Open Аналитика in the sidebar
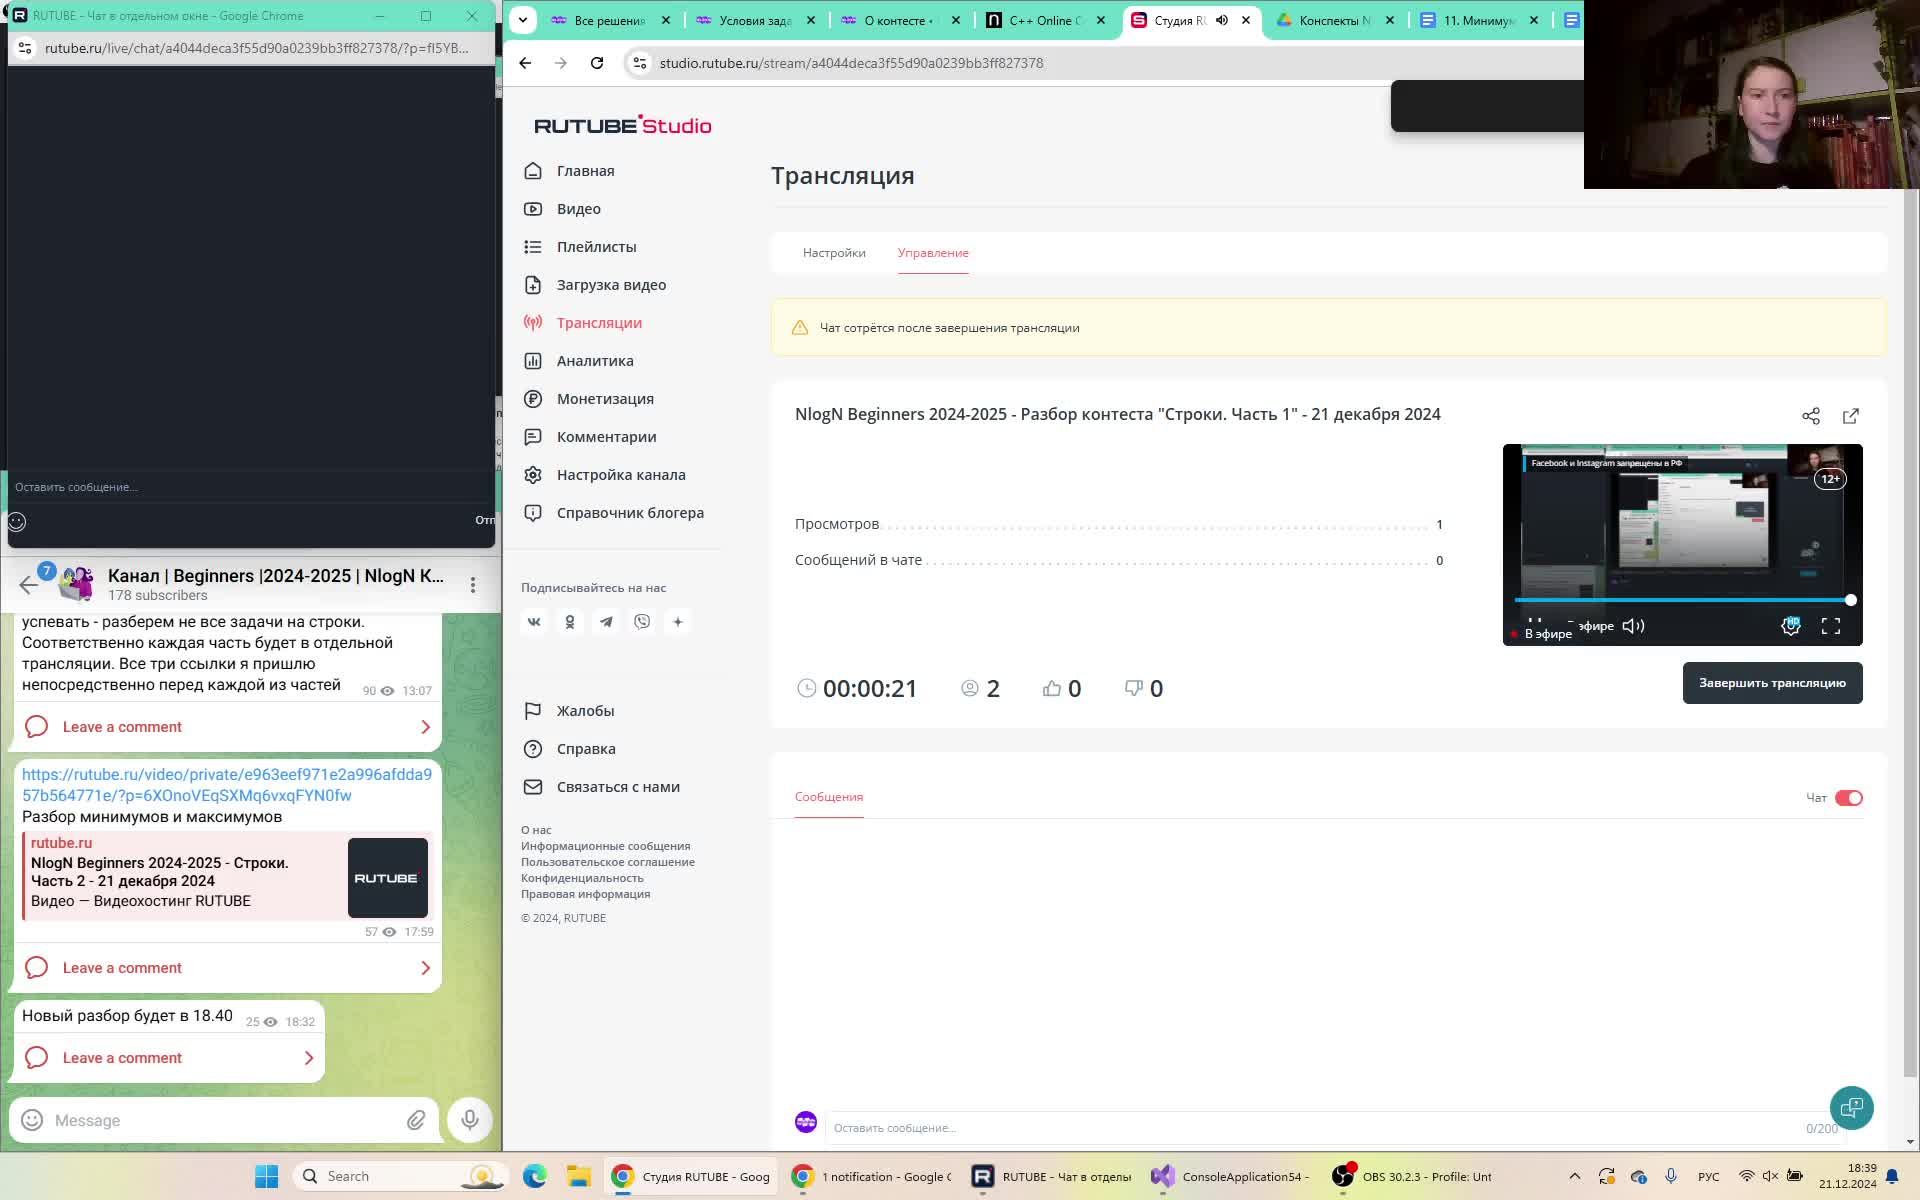The width and height of the screenshot is (1920, 1200). 594,361
